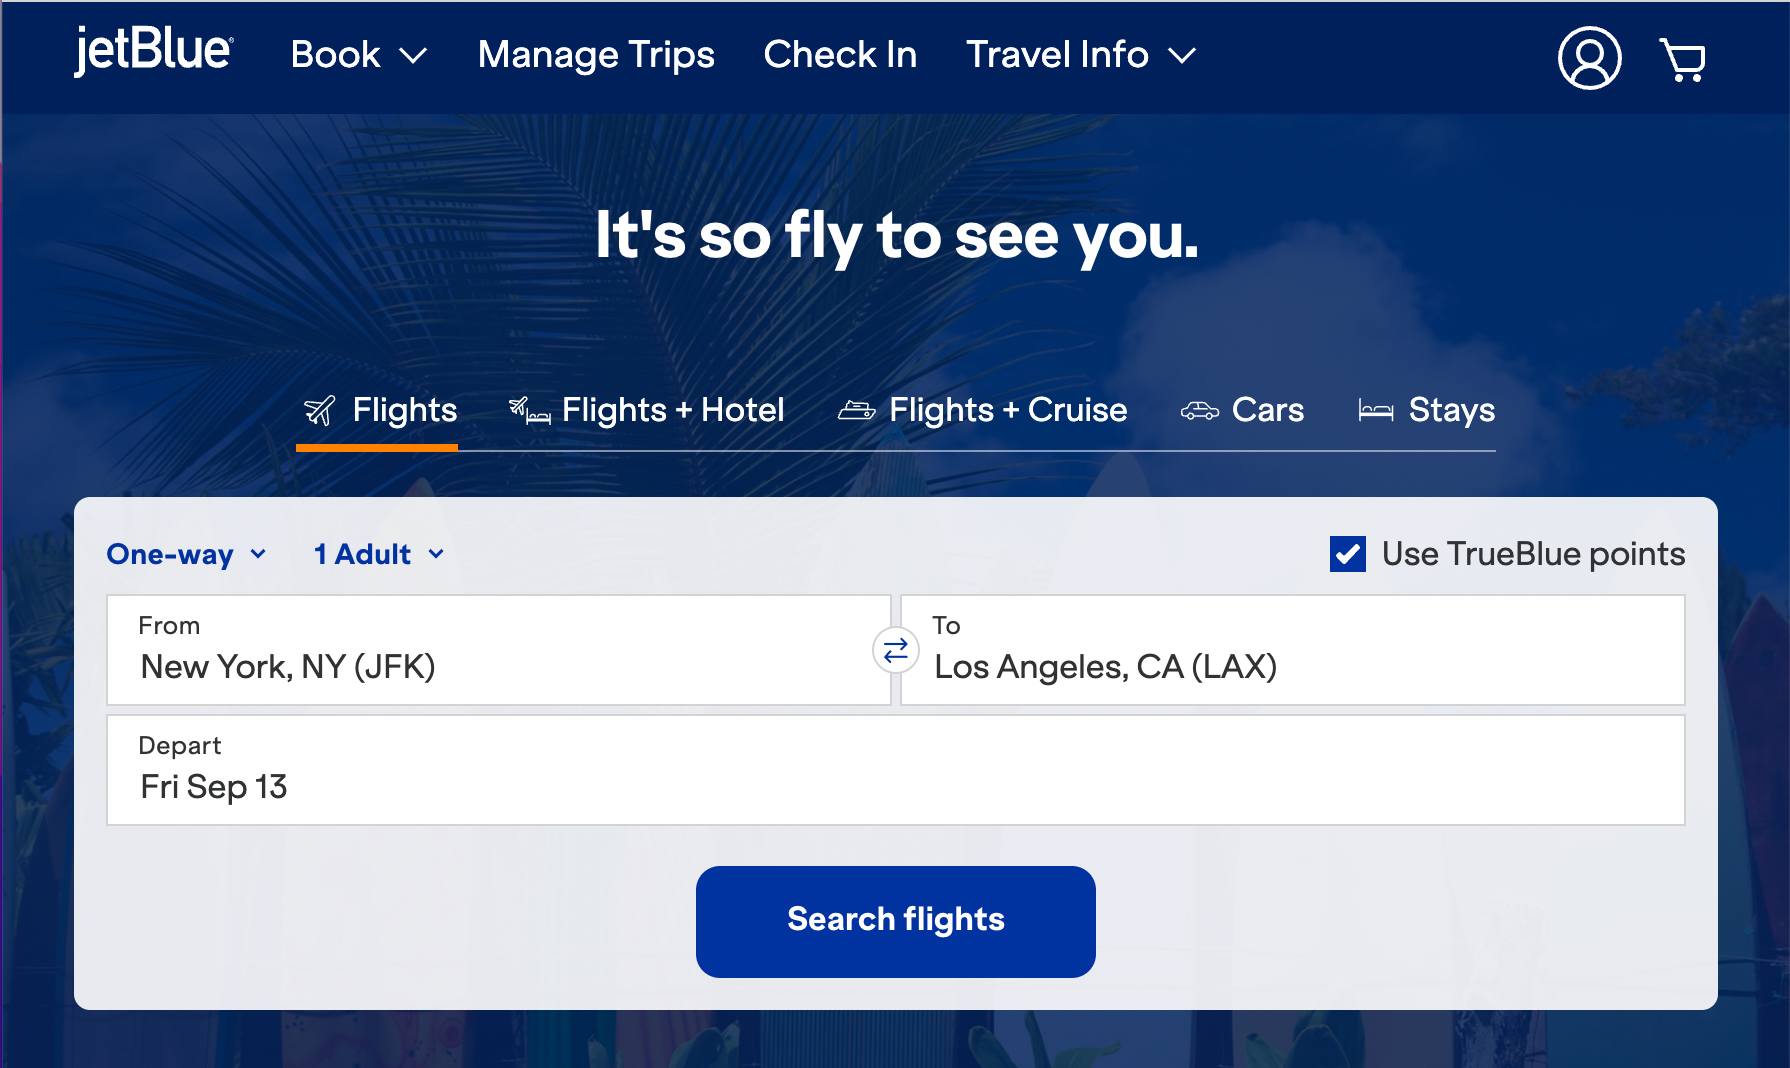Screen dimensions: 1790x1068
Task: Open the Manage Trips link
Action: point(596,55)
